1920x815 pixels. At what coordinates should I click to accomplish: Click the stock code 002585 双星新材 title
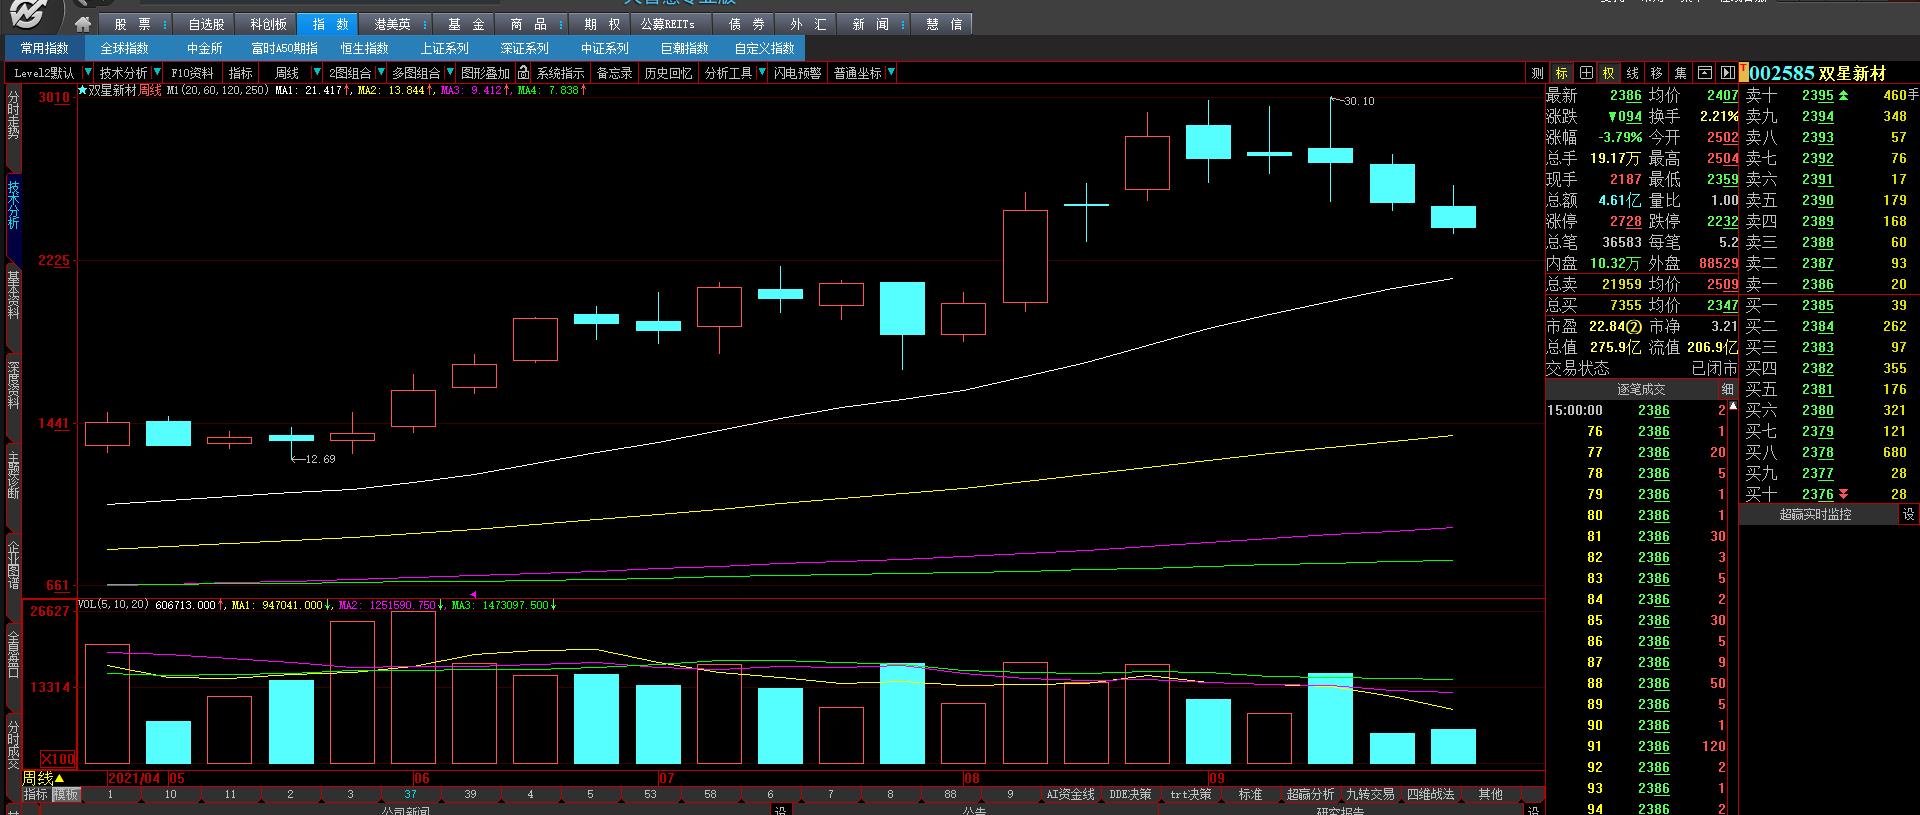(1818, 73)
